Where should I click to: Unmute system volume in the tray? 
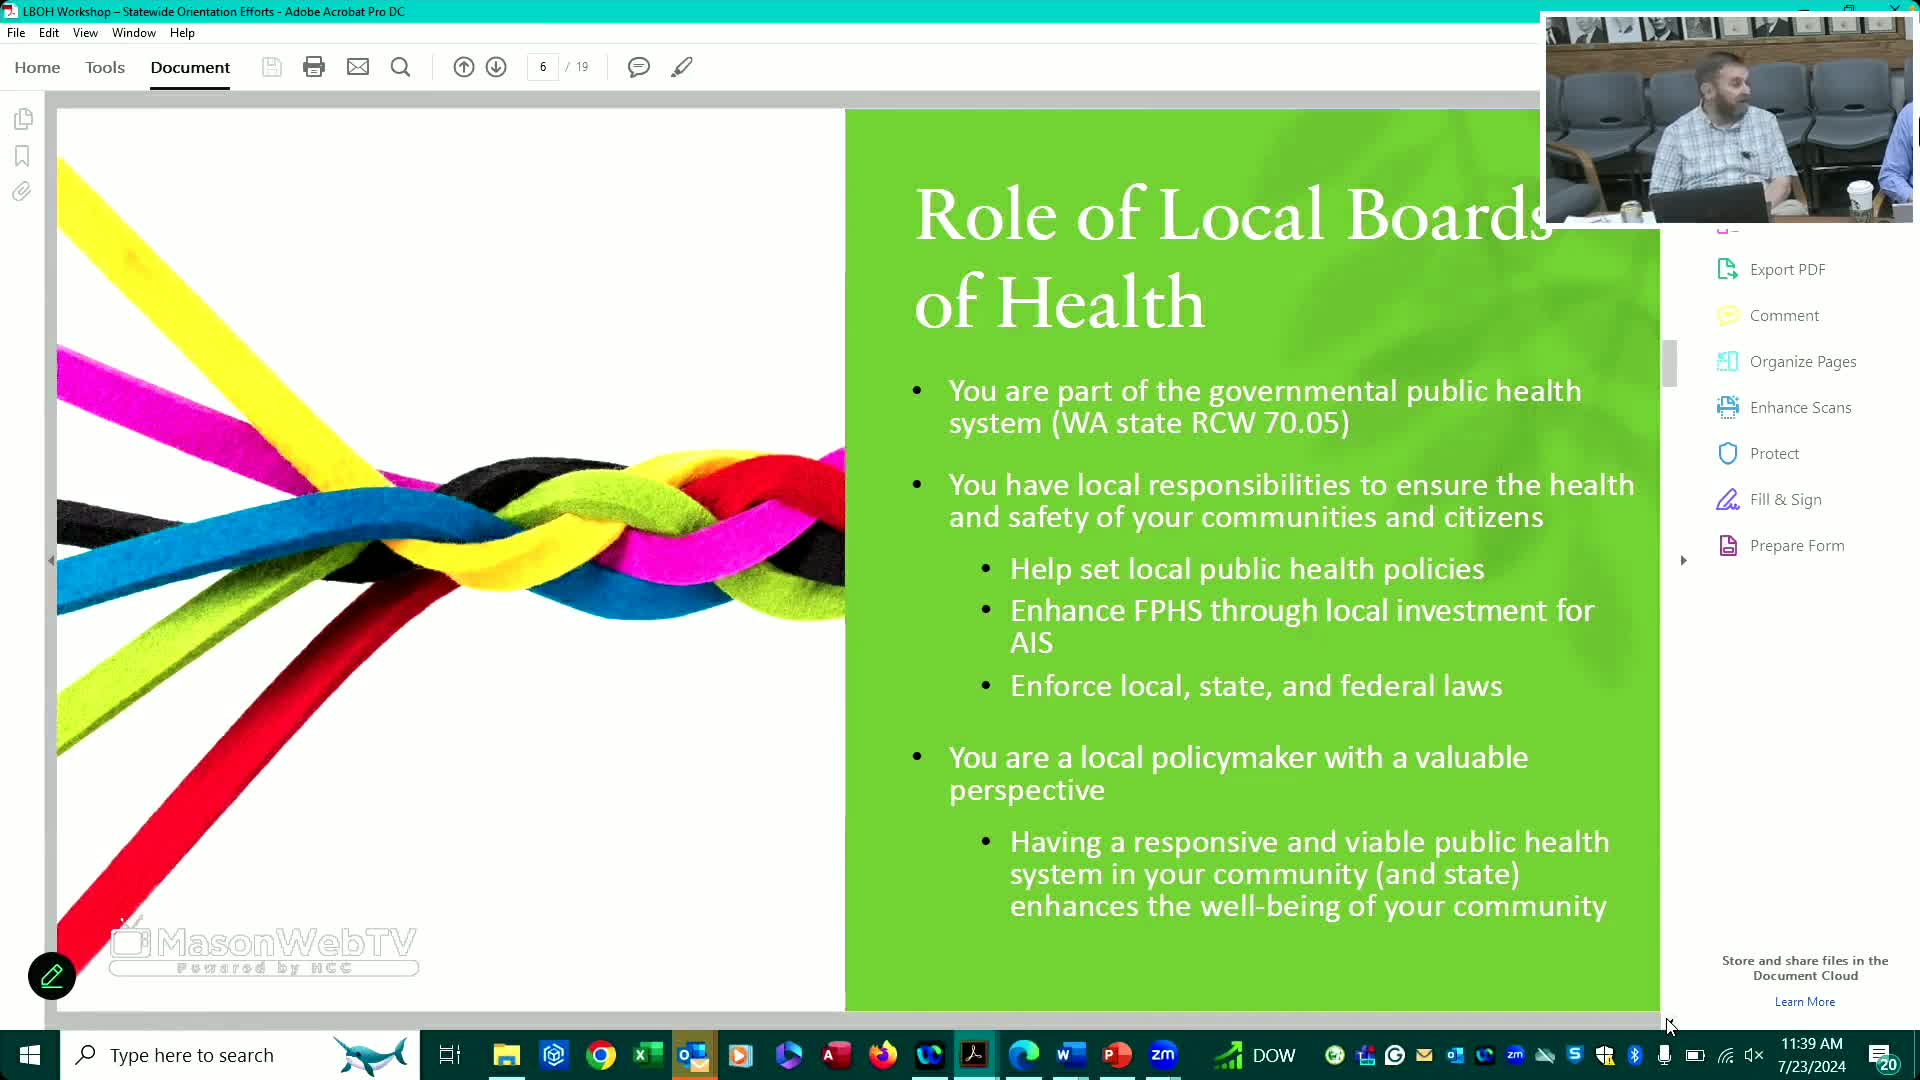(1754, 1055)
